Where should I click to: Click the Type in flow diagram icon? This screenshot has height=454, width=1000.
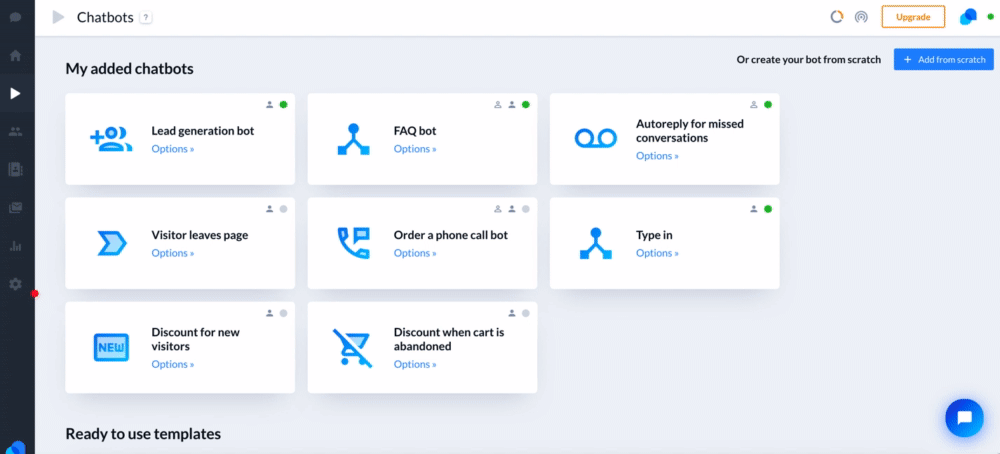pyautogui.click(x=596, y=243)
